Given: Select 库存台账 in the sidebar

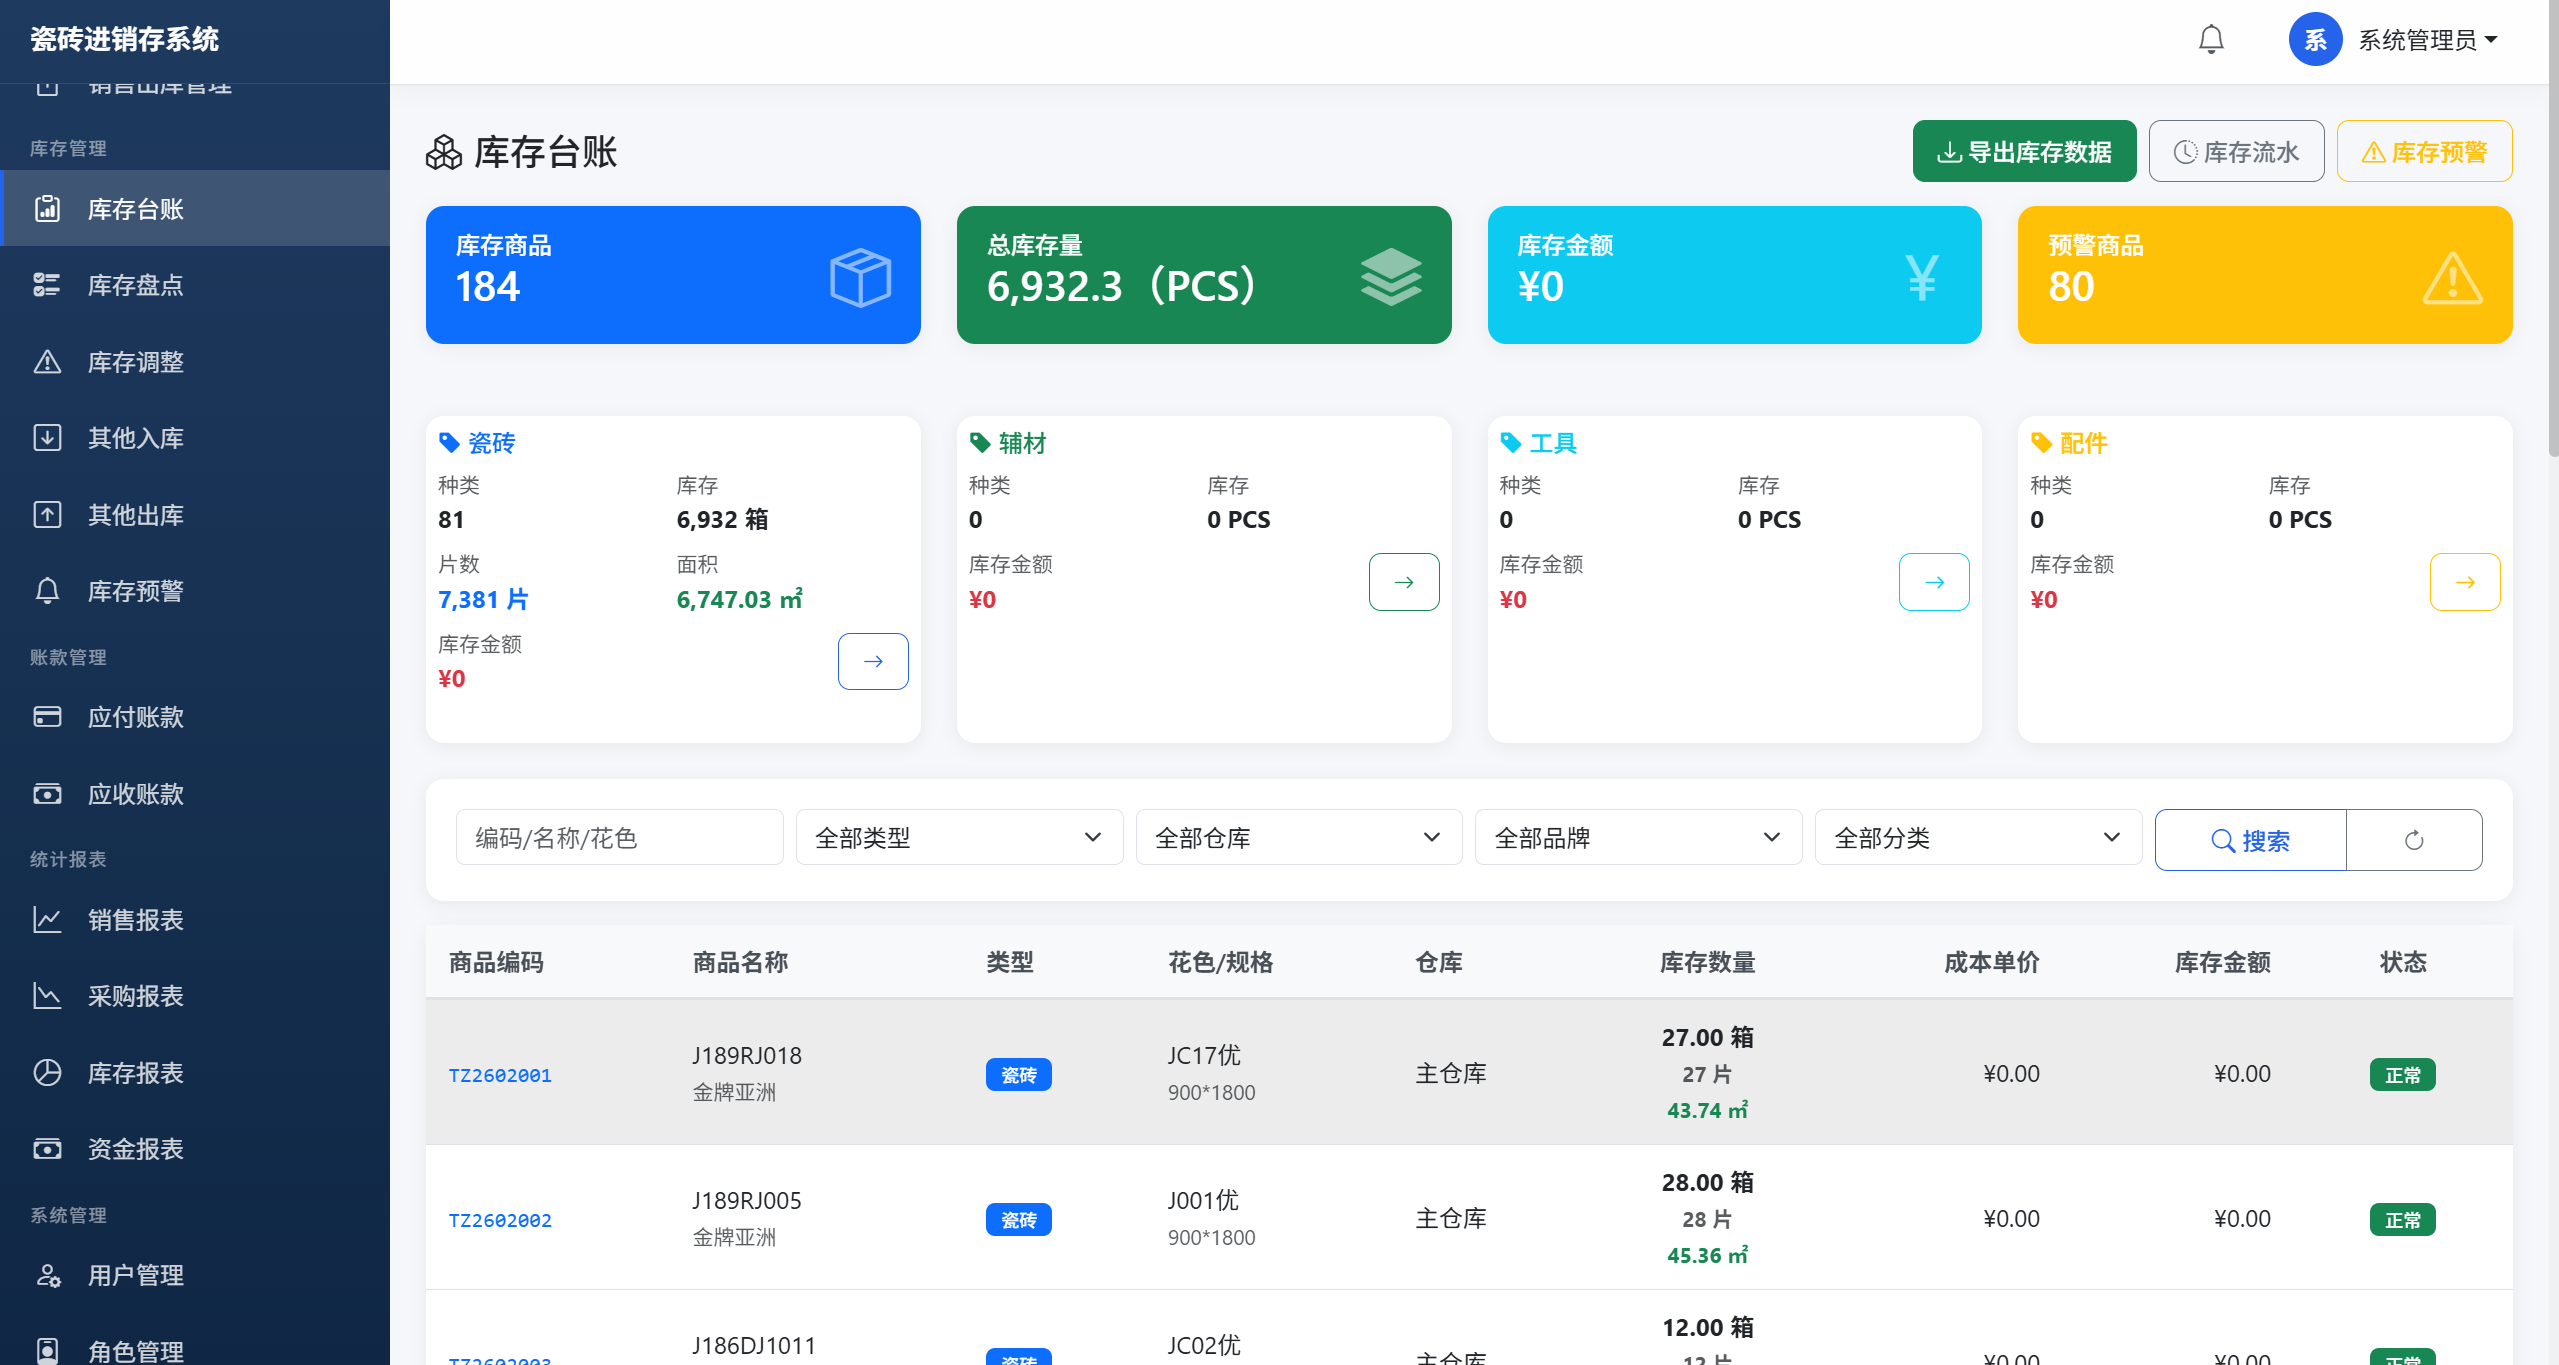Looking at the screenshot, I should [x=195, y=209].
